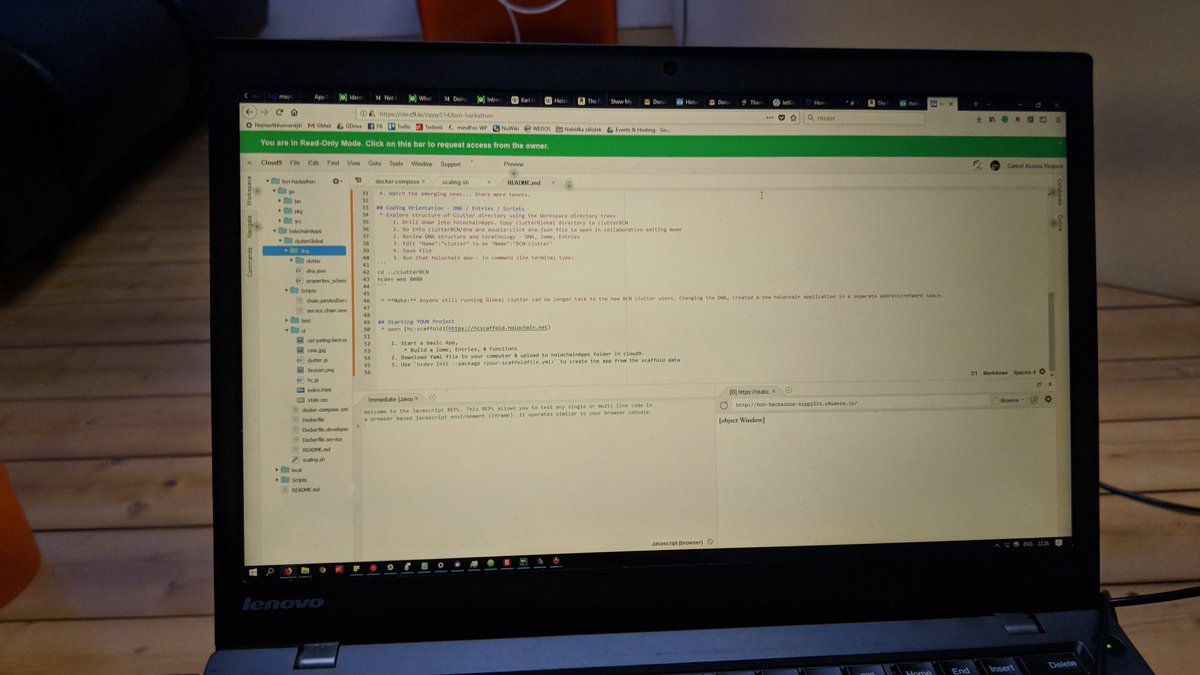
Task: Open the Markdown syntax selector
Action: [995, 372]
